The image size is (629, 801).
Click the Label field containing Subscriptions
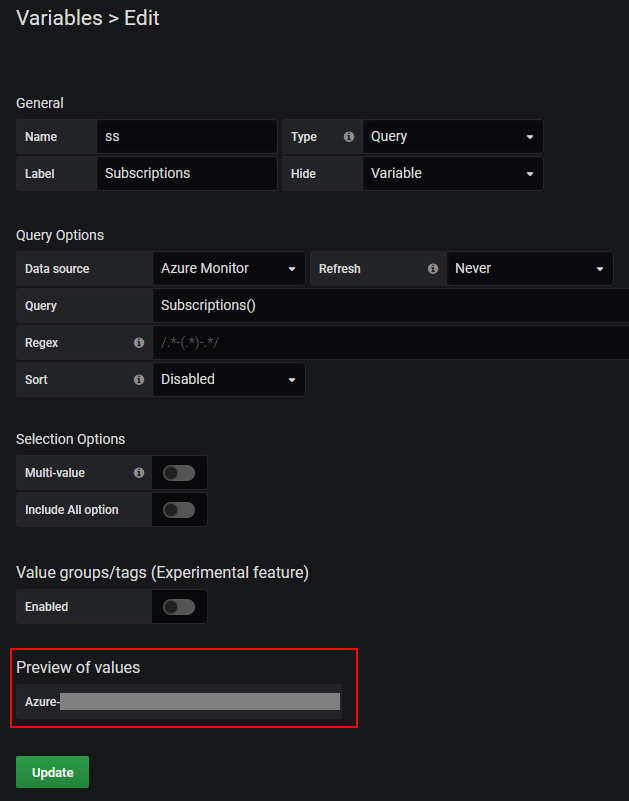click(x=187, y=174)
